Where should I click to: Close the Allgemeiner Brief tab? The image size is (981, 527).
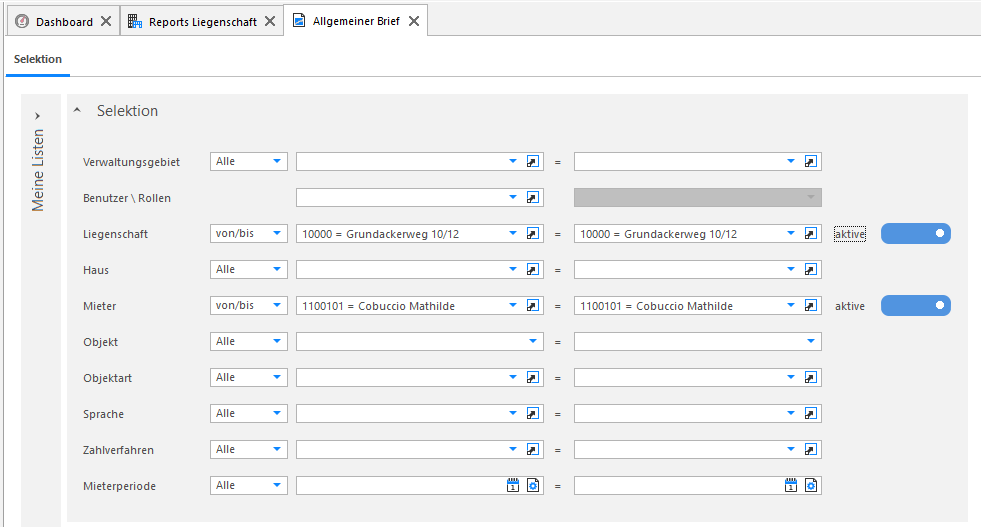coord(414,21)
